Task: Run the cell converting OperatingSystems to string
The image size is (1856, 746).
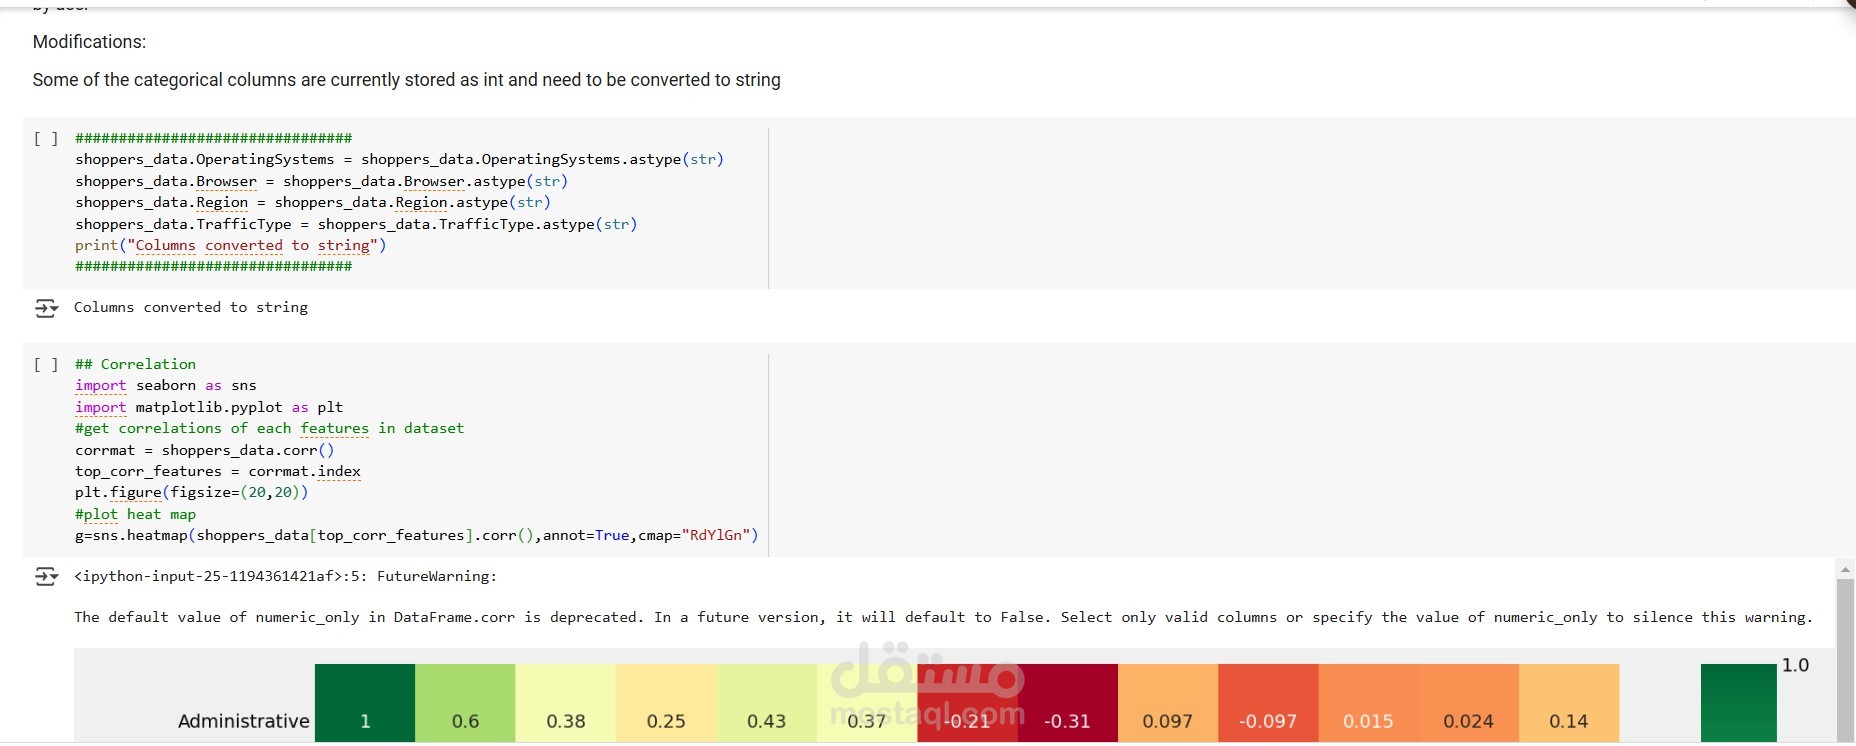Action: (46, 139)
